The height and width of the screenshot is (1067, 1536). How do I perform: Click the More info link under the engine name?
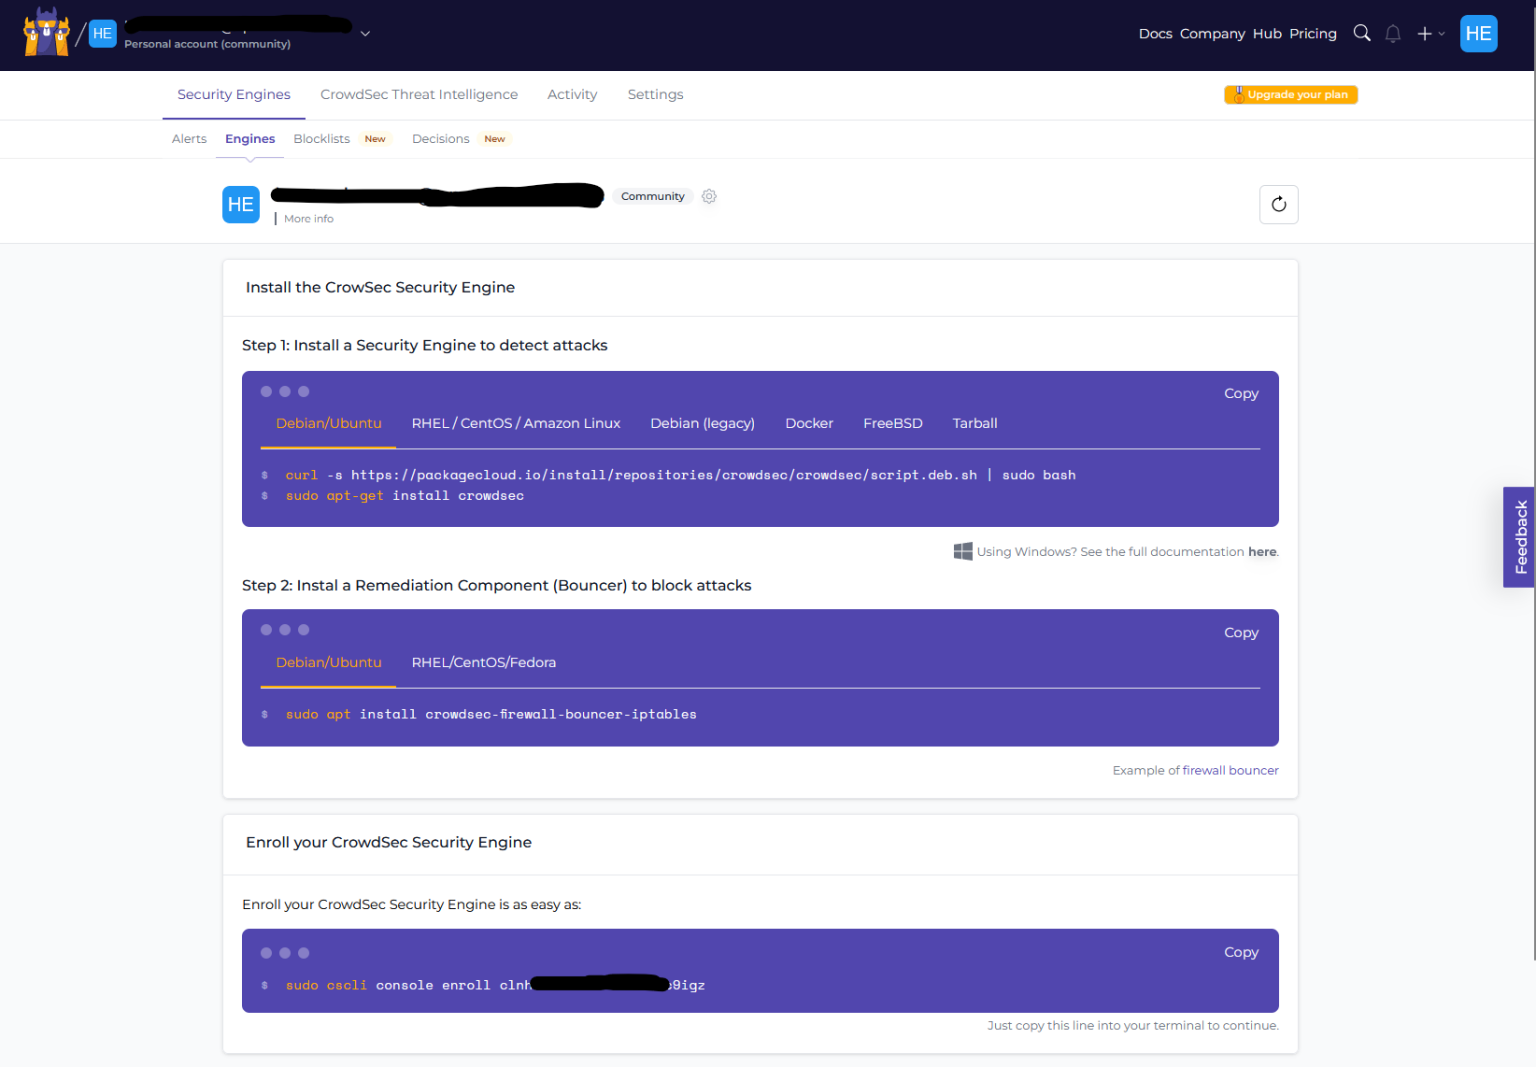click(x=308, y=218)
